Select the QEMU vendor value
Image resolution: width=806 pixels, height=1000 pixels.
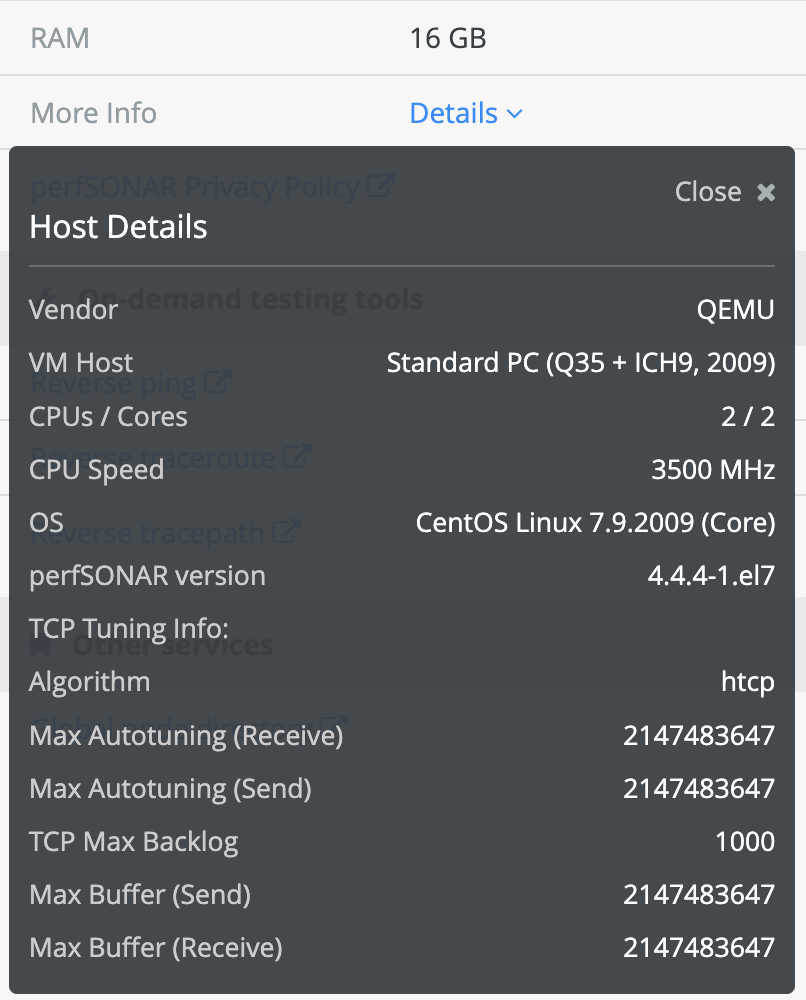click(x=735, y=310)
